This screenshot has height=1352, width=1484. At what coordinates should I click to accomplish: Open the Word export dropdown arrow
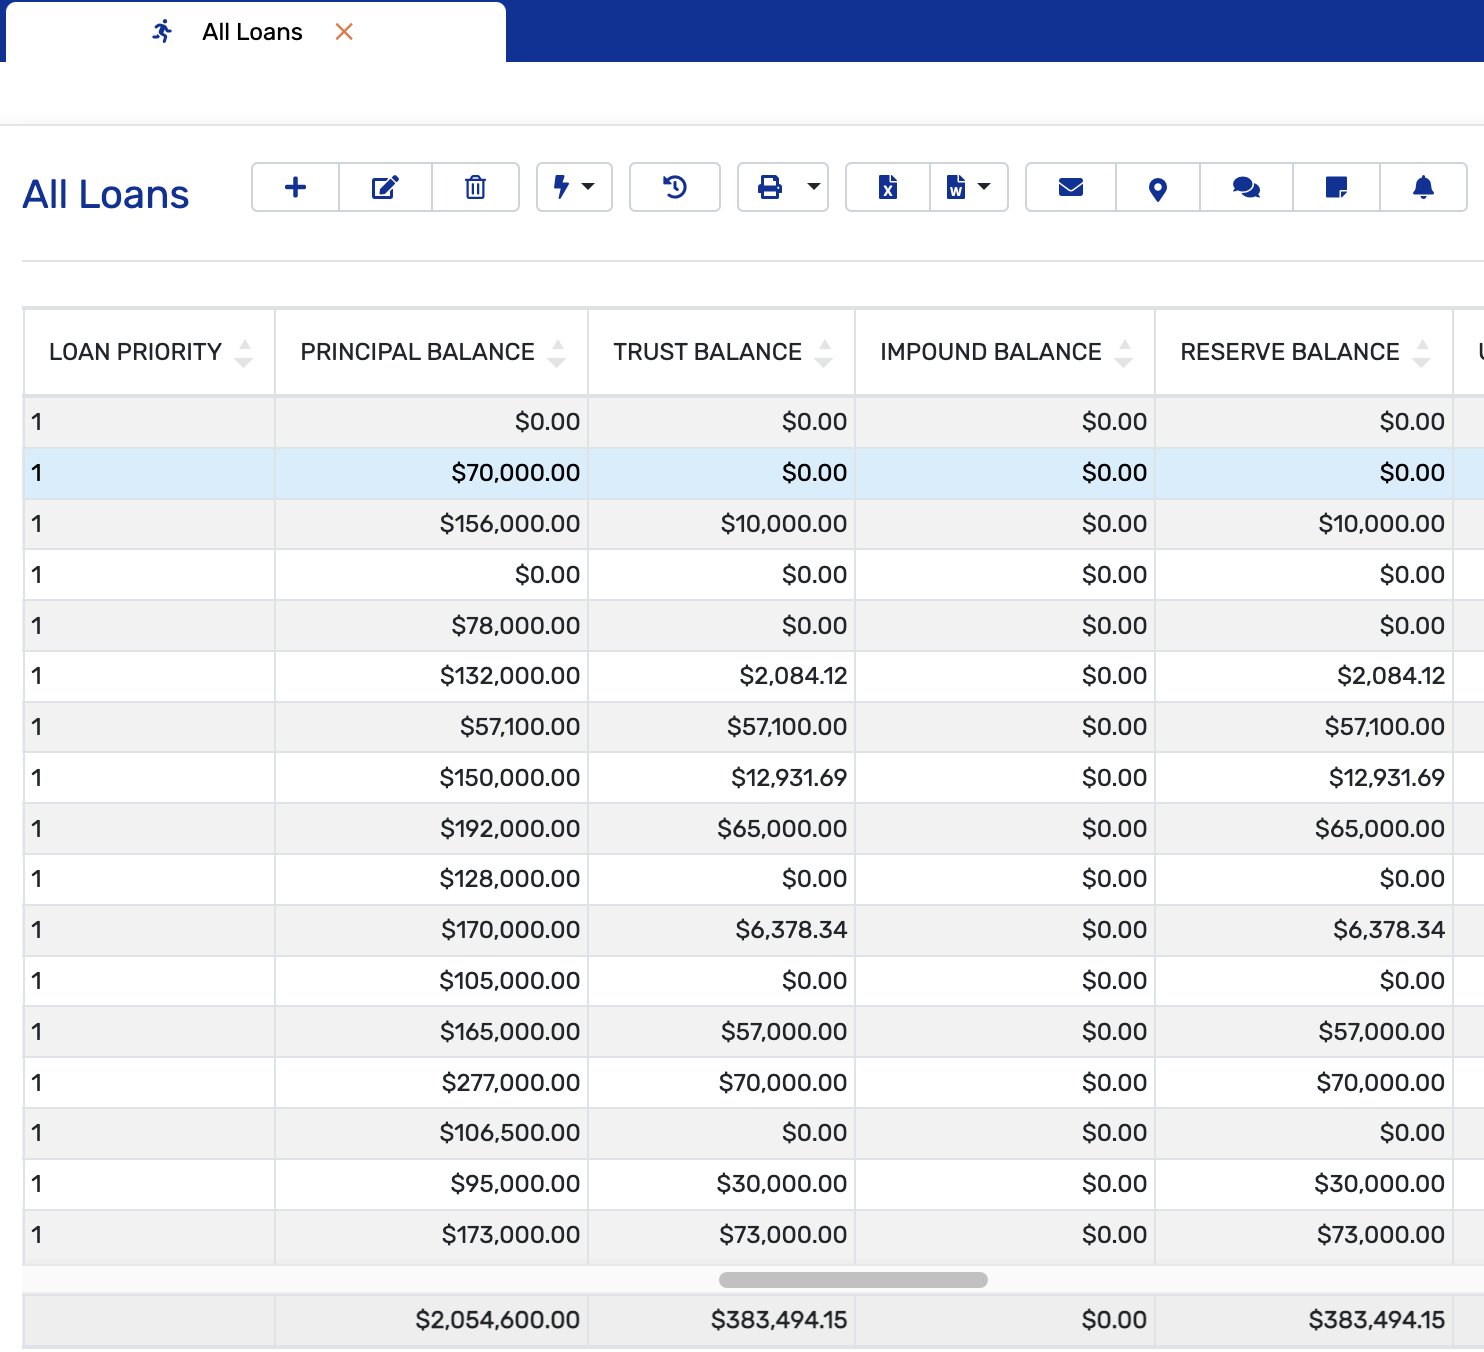985,186
